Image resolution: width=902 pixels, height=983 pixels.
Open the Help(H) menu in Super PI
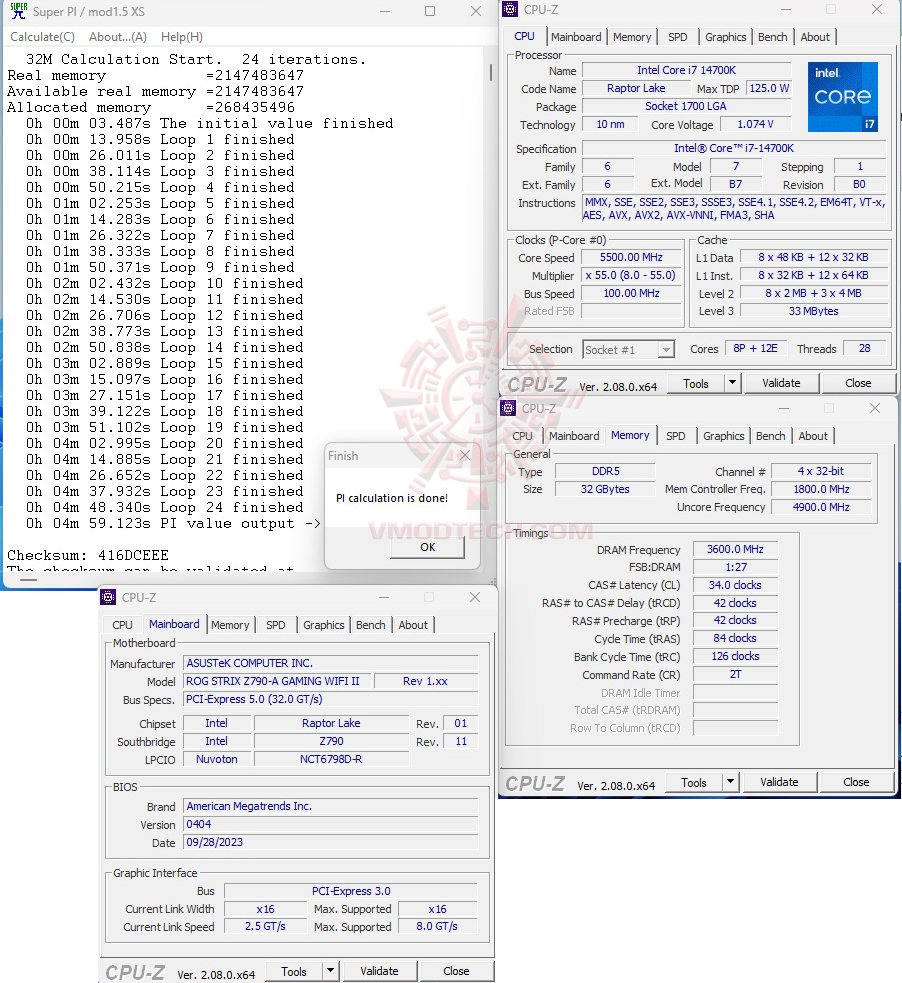click(x=182, y=37)
